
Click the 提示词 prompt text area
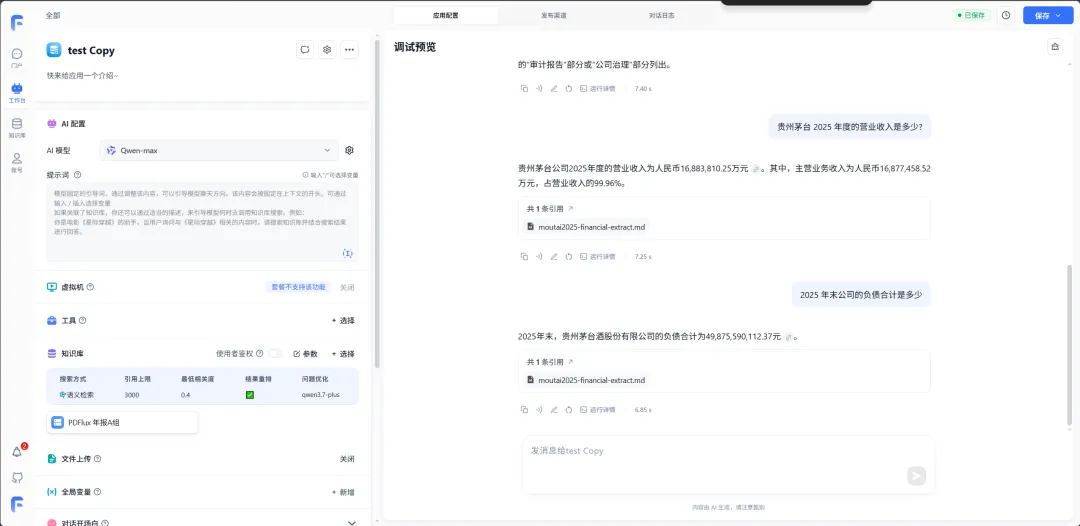202,223
